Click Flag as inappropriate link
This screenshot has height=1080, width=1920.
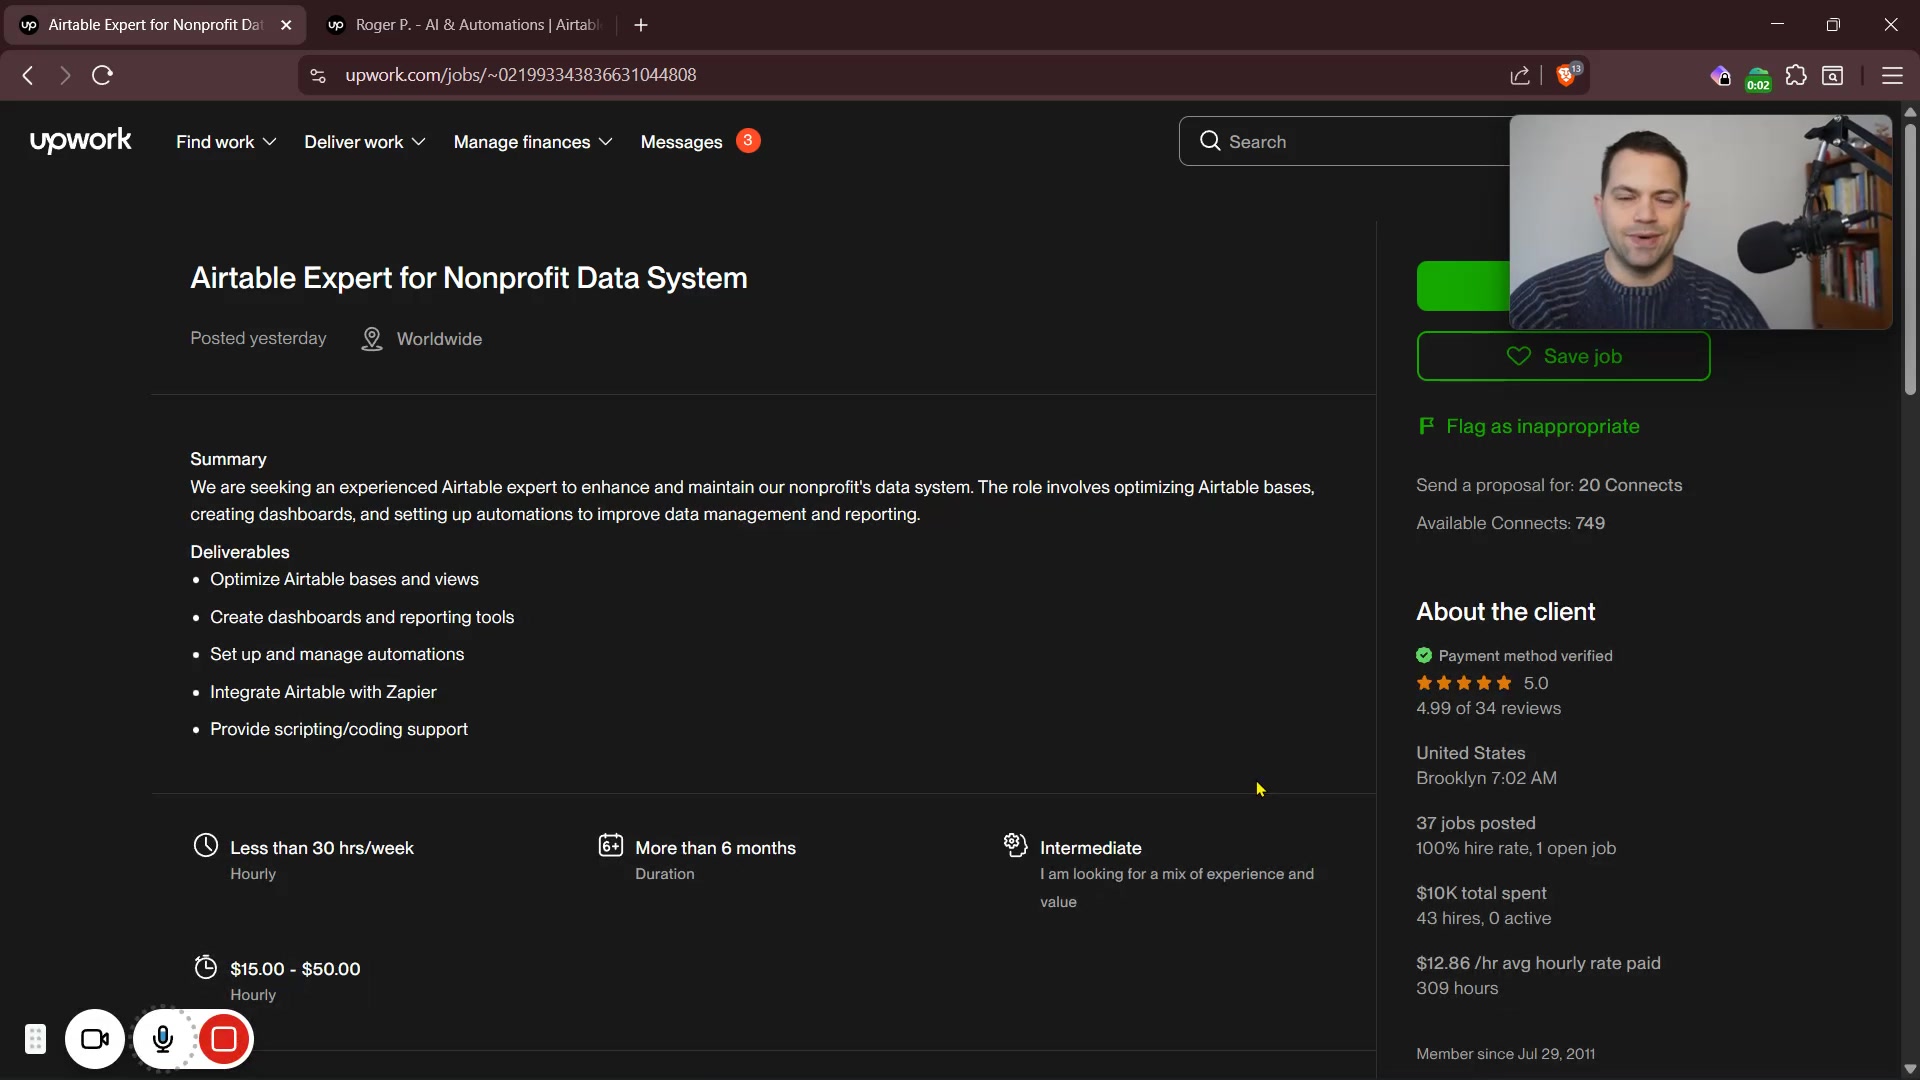pyautogui.click(x=1542, y=426)
